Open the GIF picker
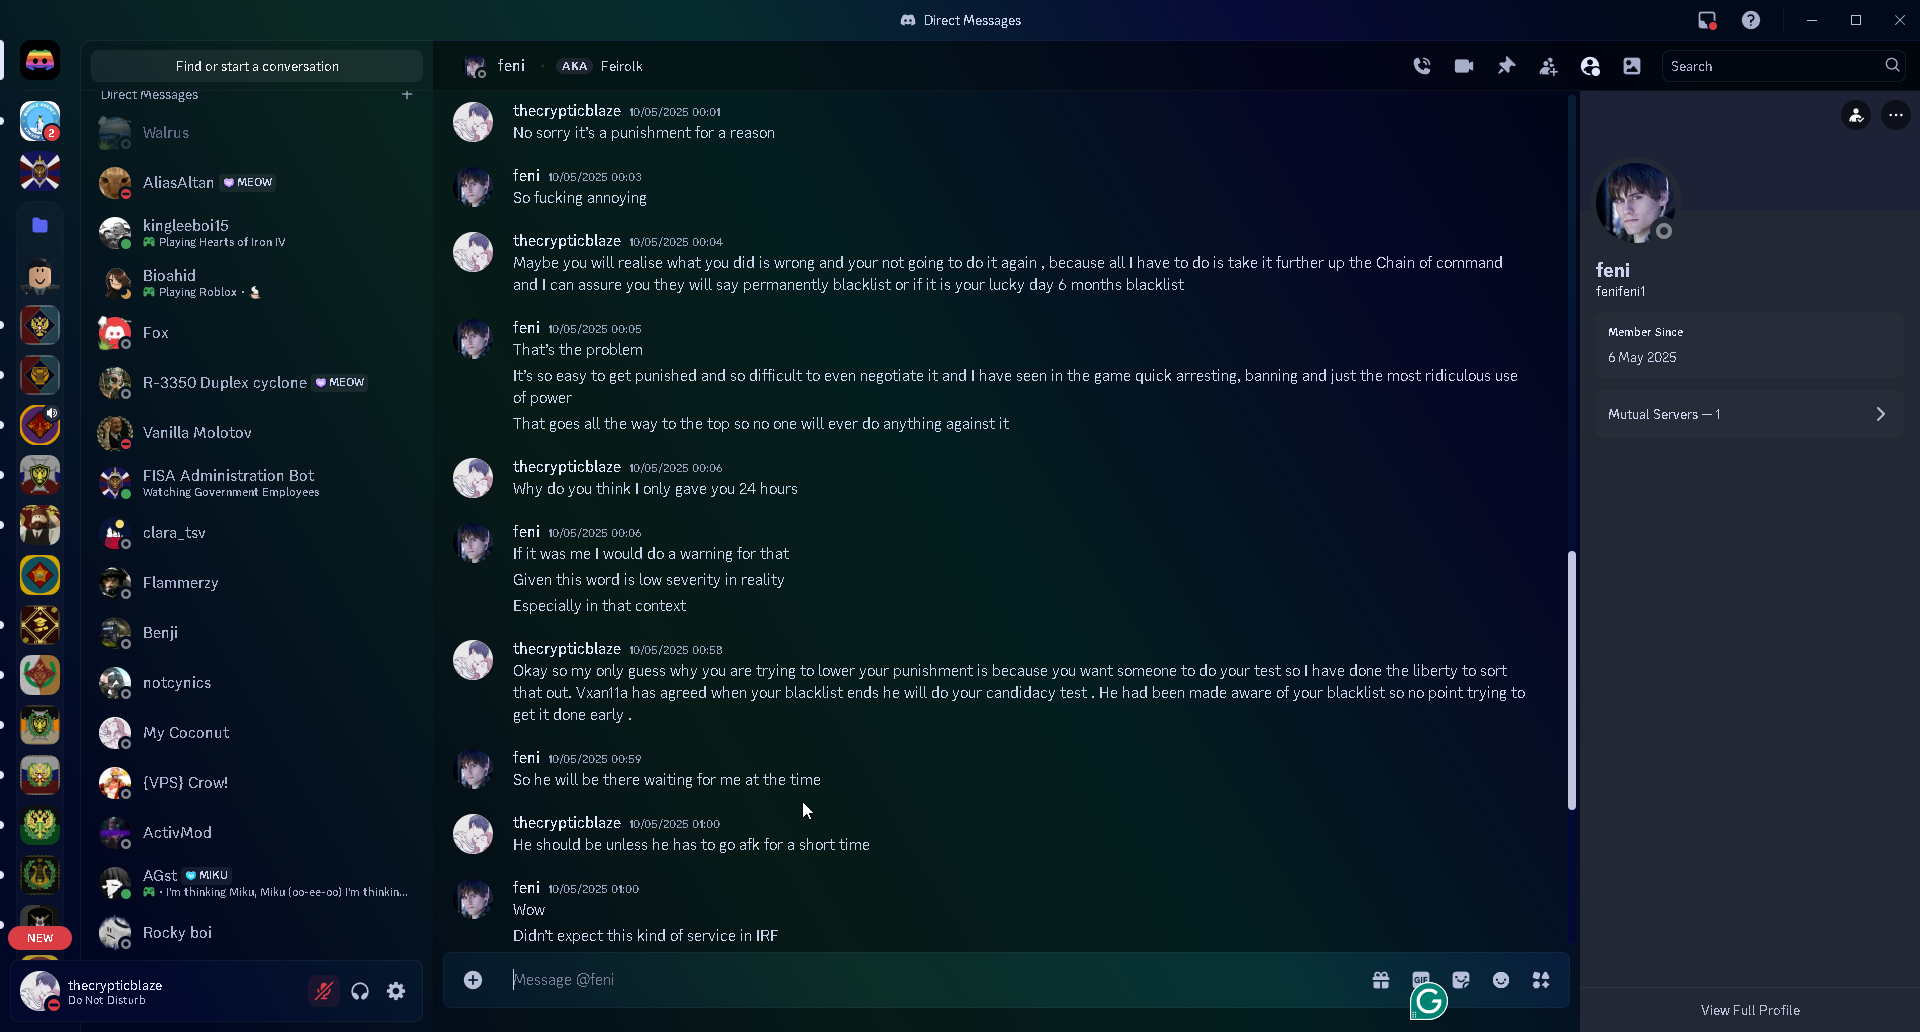The image size is (1920, 1032). pyautogui.click(x=1421, y=980)
